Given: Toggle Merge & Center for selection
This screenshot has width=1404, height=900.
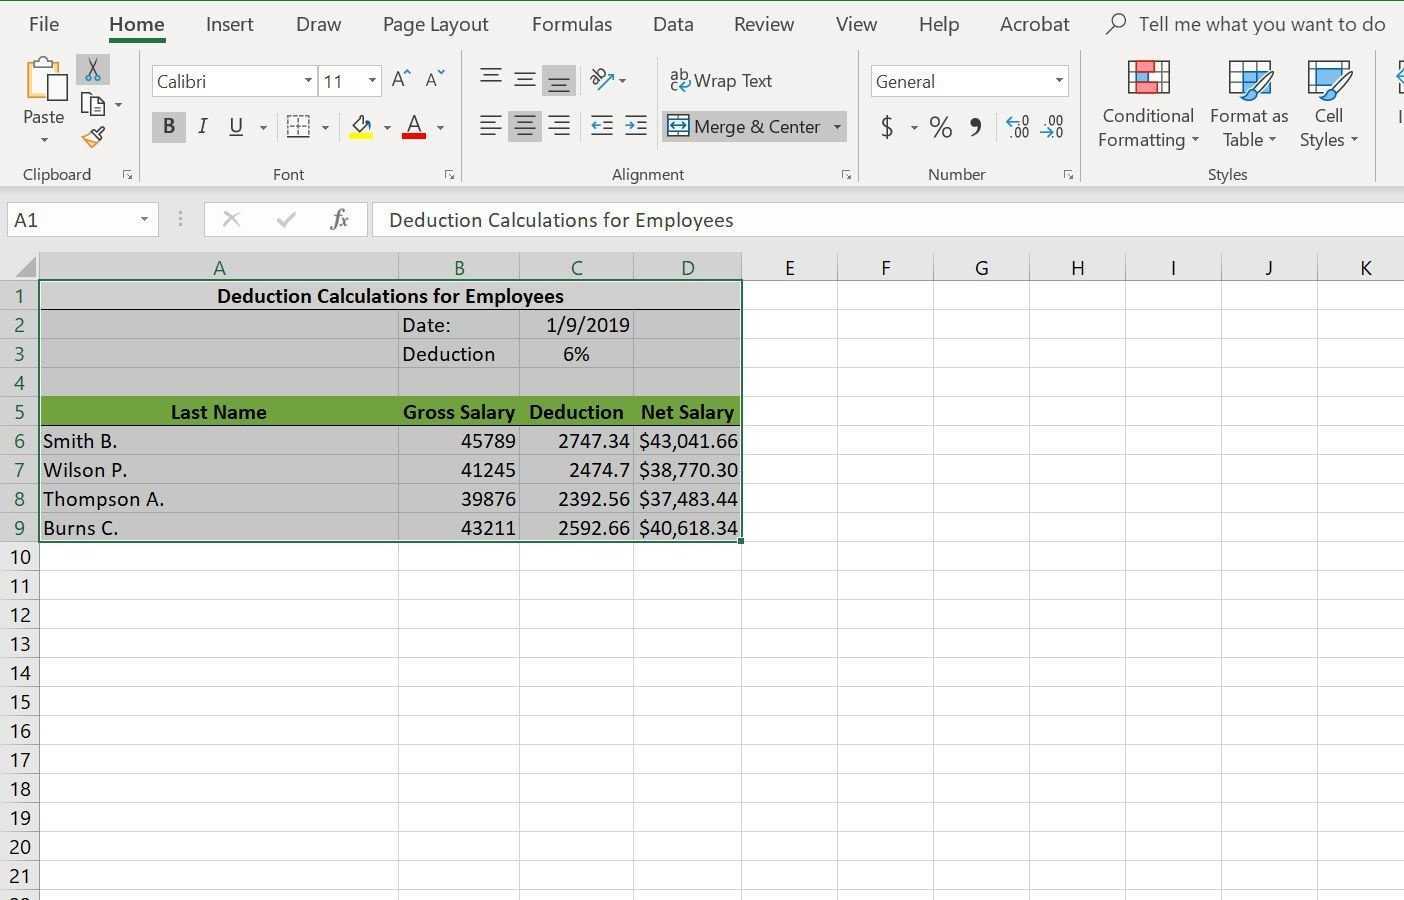Looking at the screenshot, I should [x=744, y=126].
